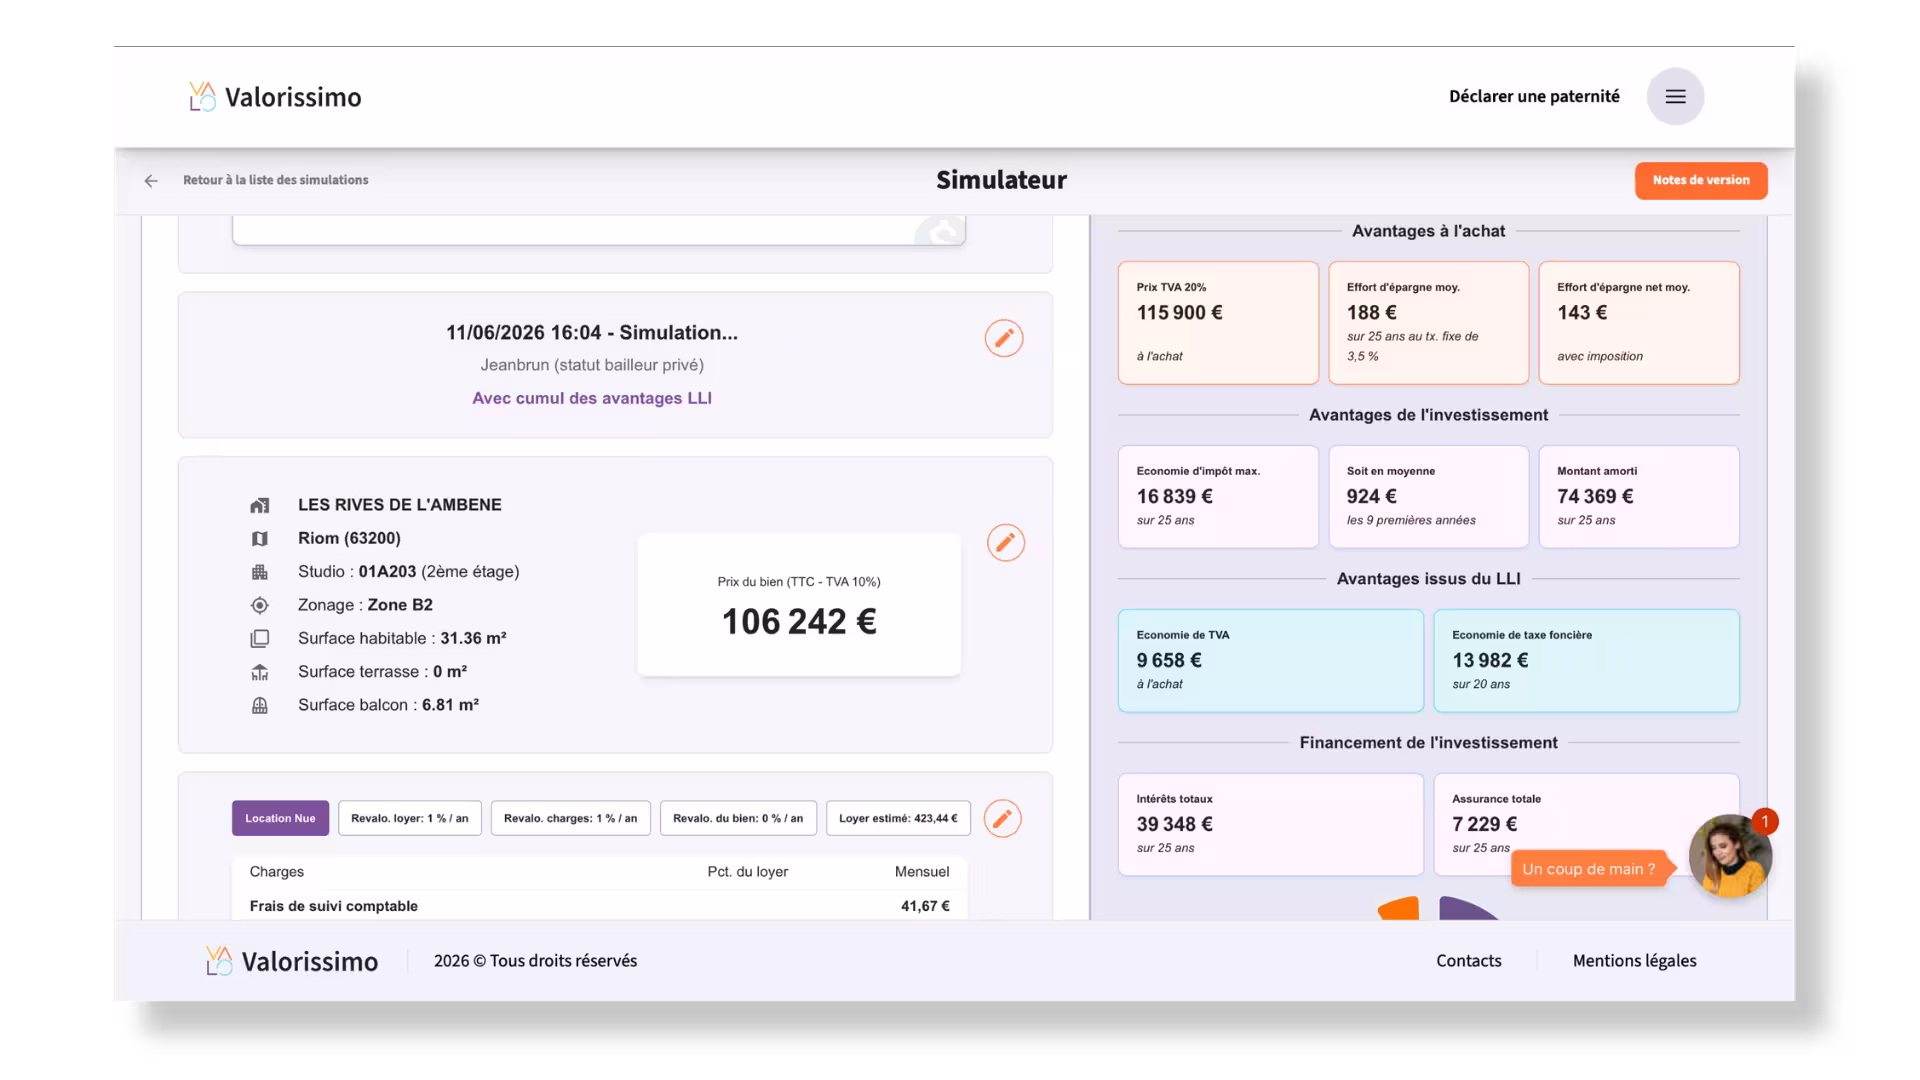The image size is (1920, 1080).
Task: Click Avantages issus du LLI heading
Action: click(1428, 579)
